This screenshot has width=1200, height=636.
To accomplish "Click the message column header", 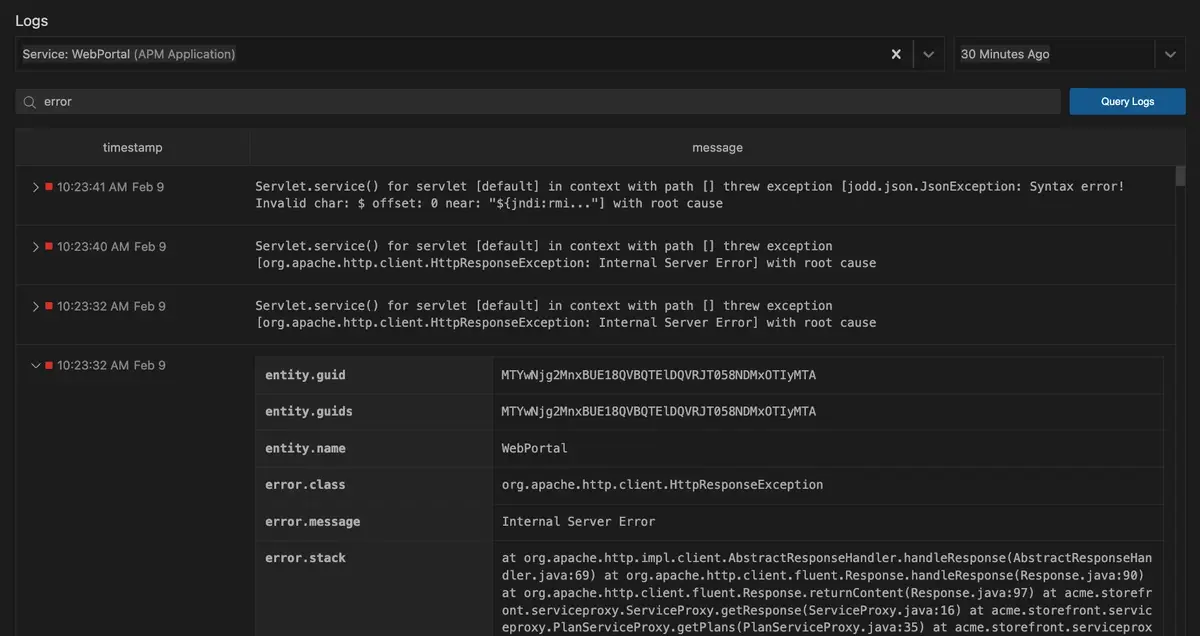I will (717, 147).
